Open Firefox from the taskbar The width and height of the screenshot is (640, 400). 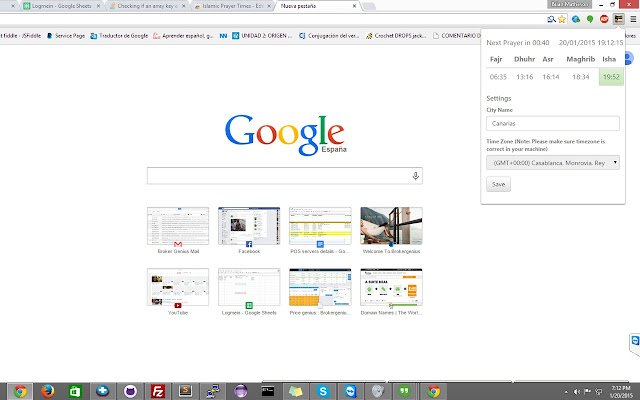tap(47, 391)
